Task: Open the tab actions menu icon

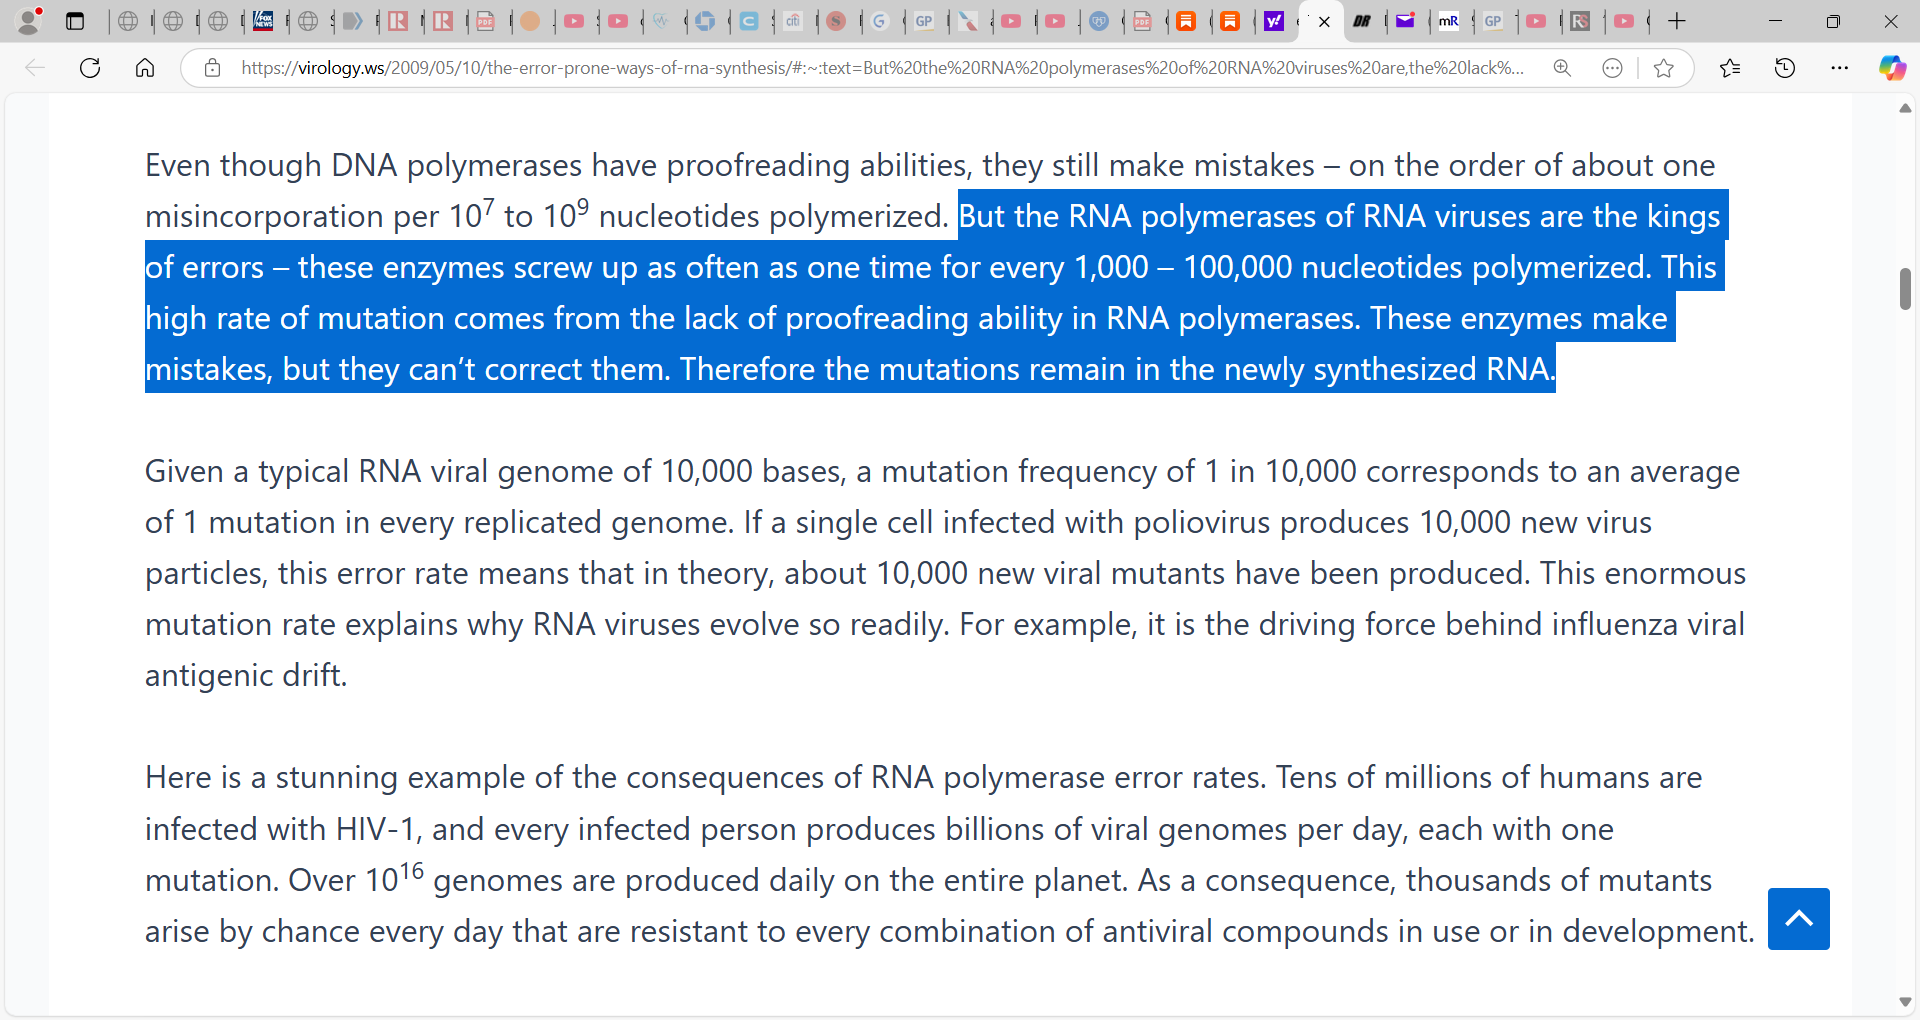Action: point(75,21)
